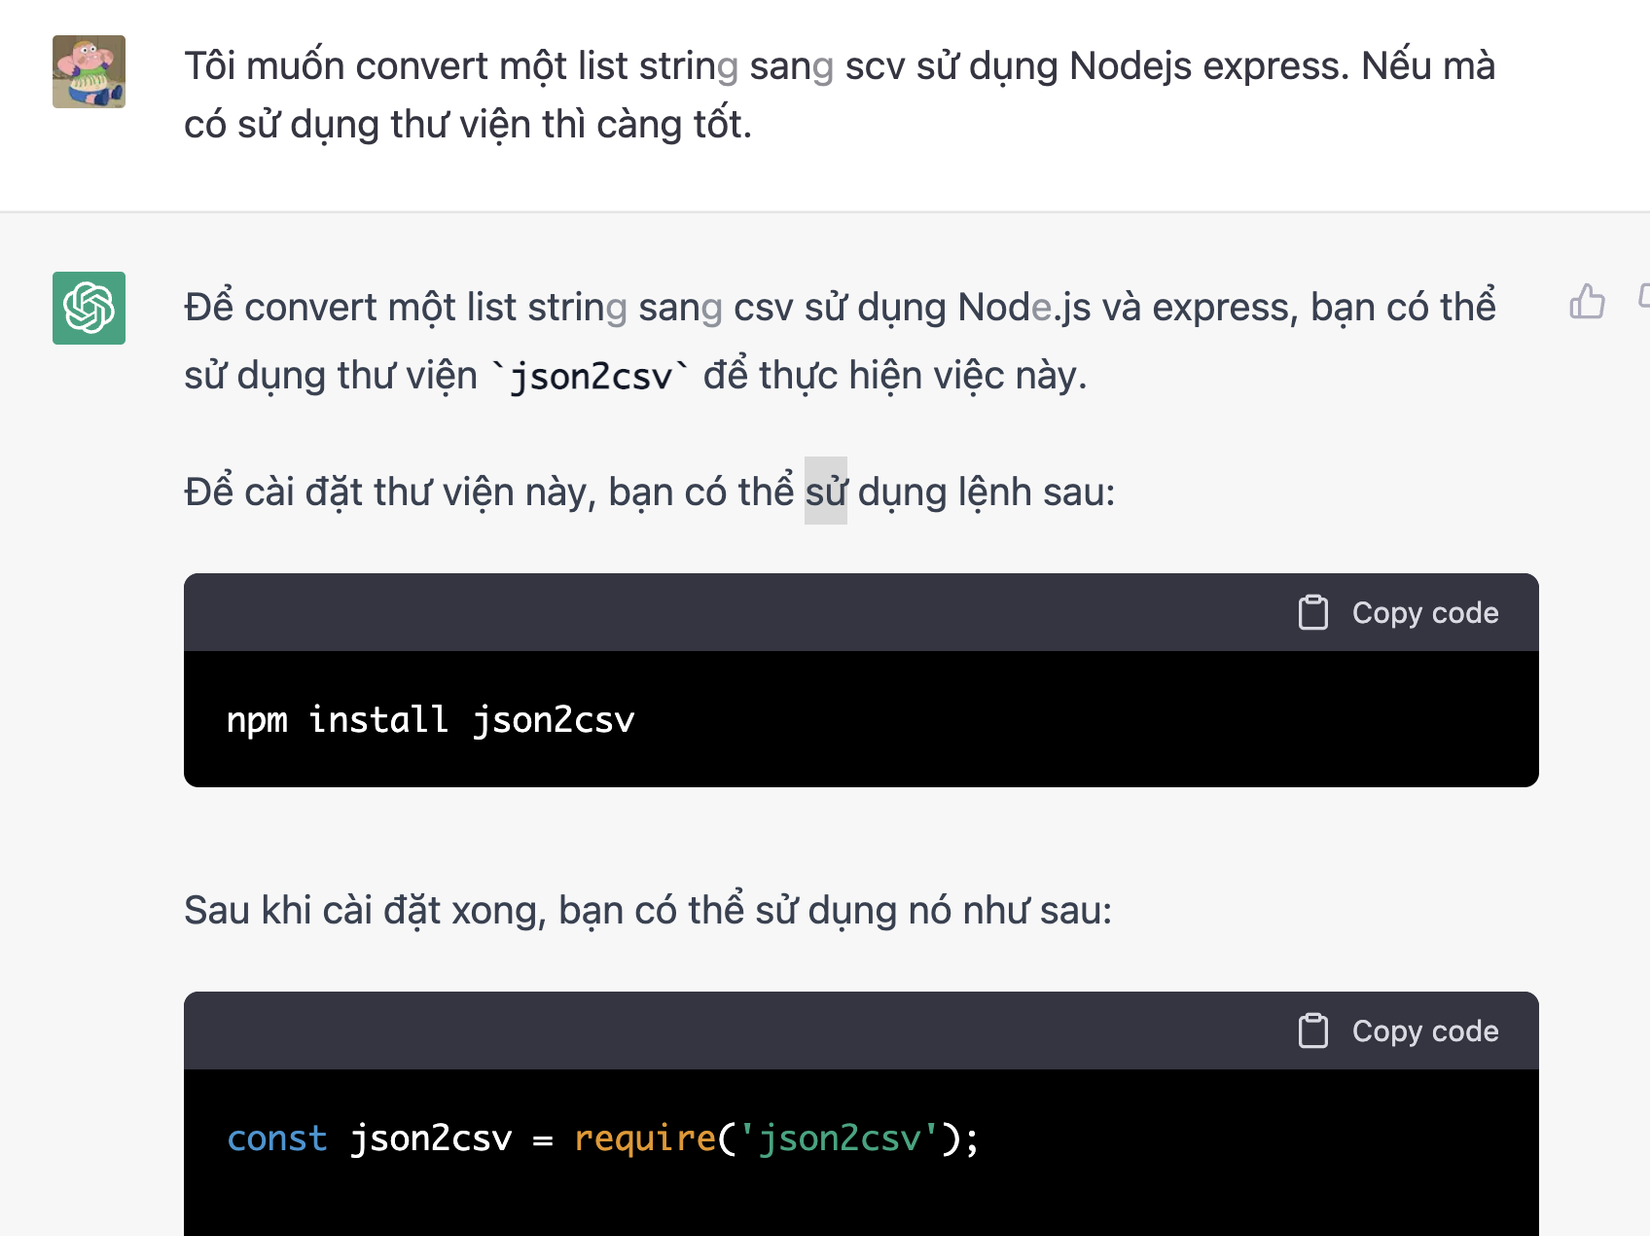
Task: Rate the response negatively with thumbs down
Action: [x=1643, y=297]
